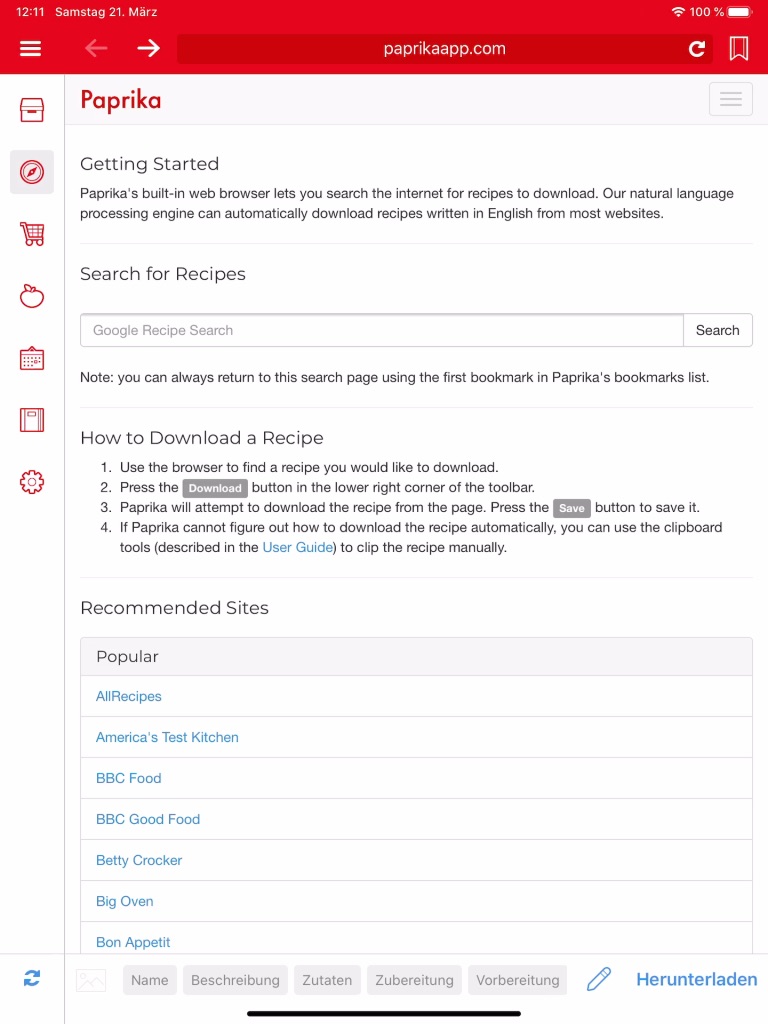Open the grocery shopping cart icon
768x1024 pixels.
pyautogui.click(x=32, y=234)
